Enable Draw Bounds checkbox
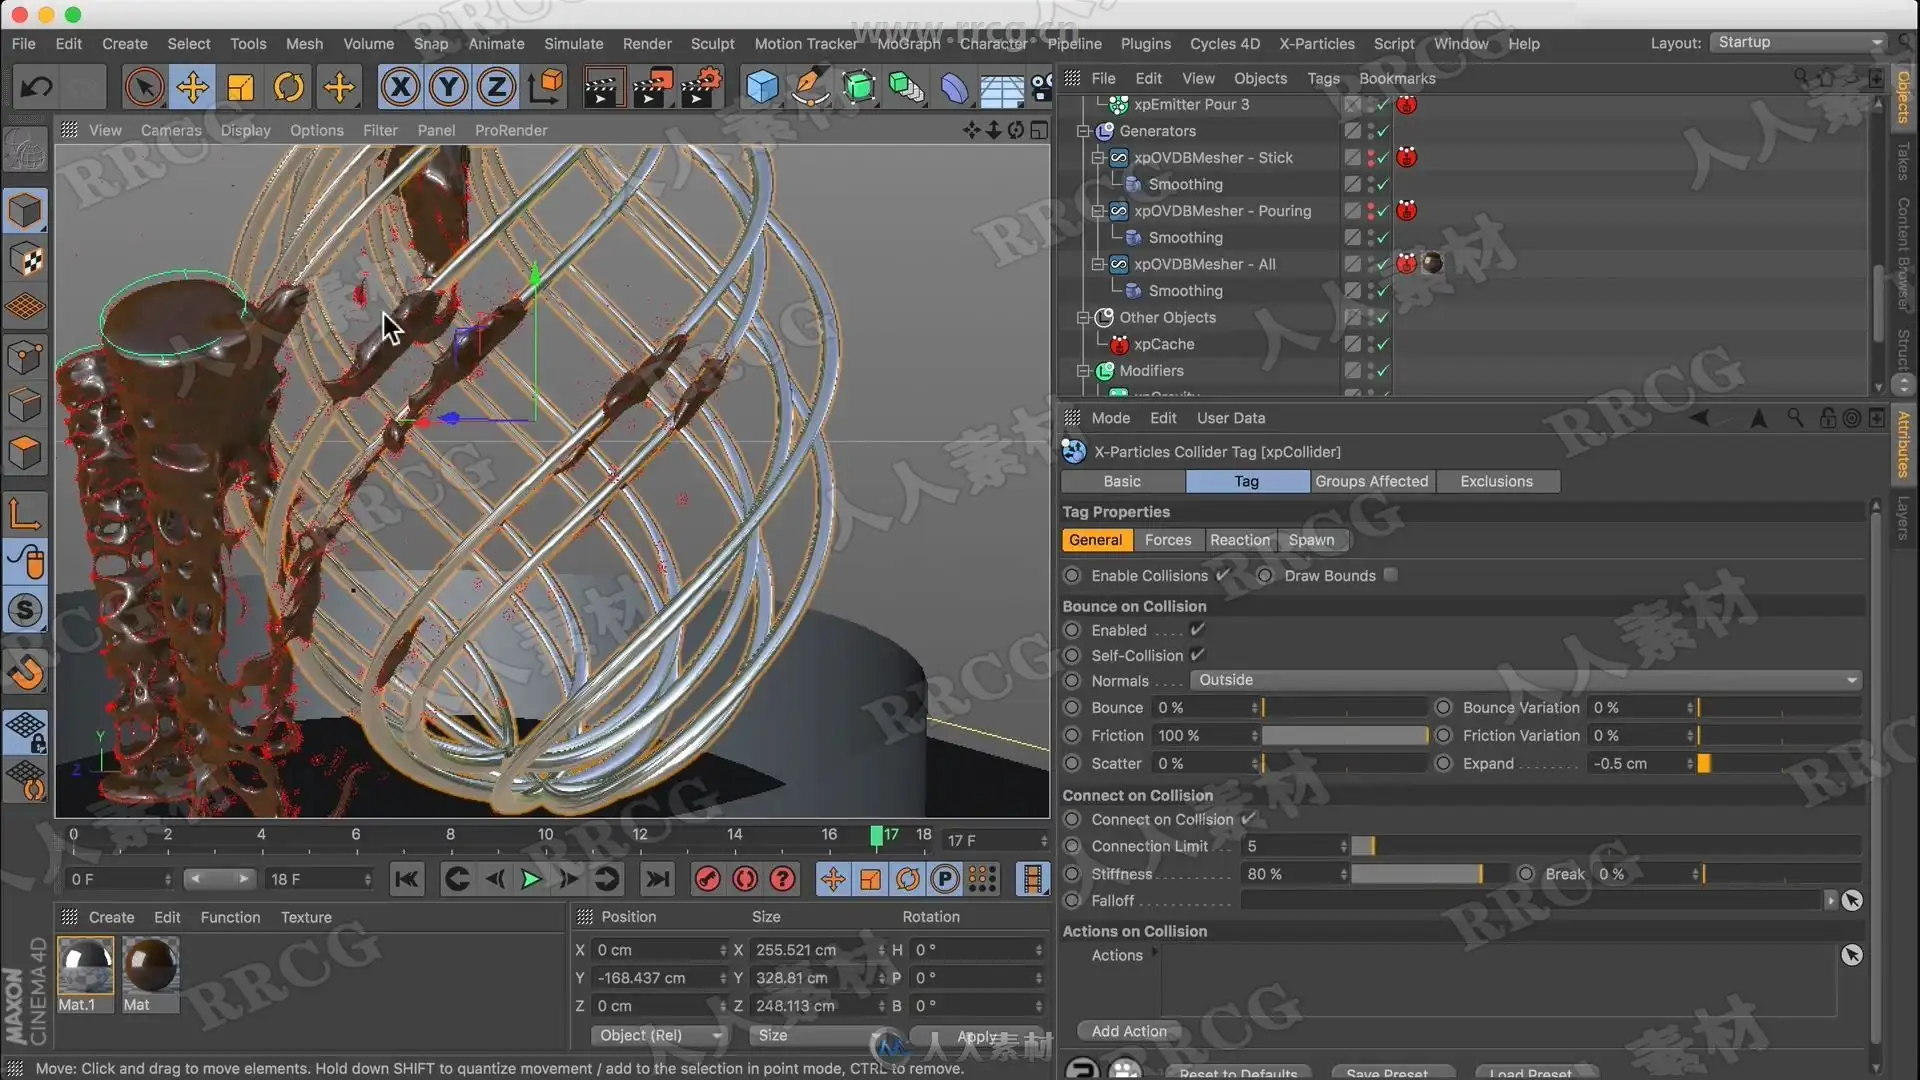Screen dimensions: 1920x1080 1390,575
